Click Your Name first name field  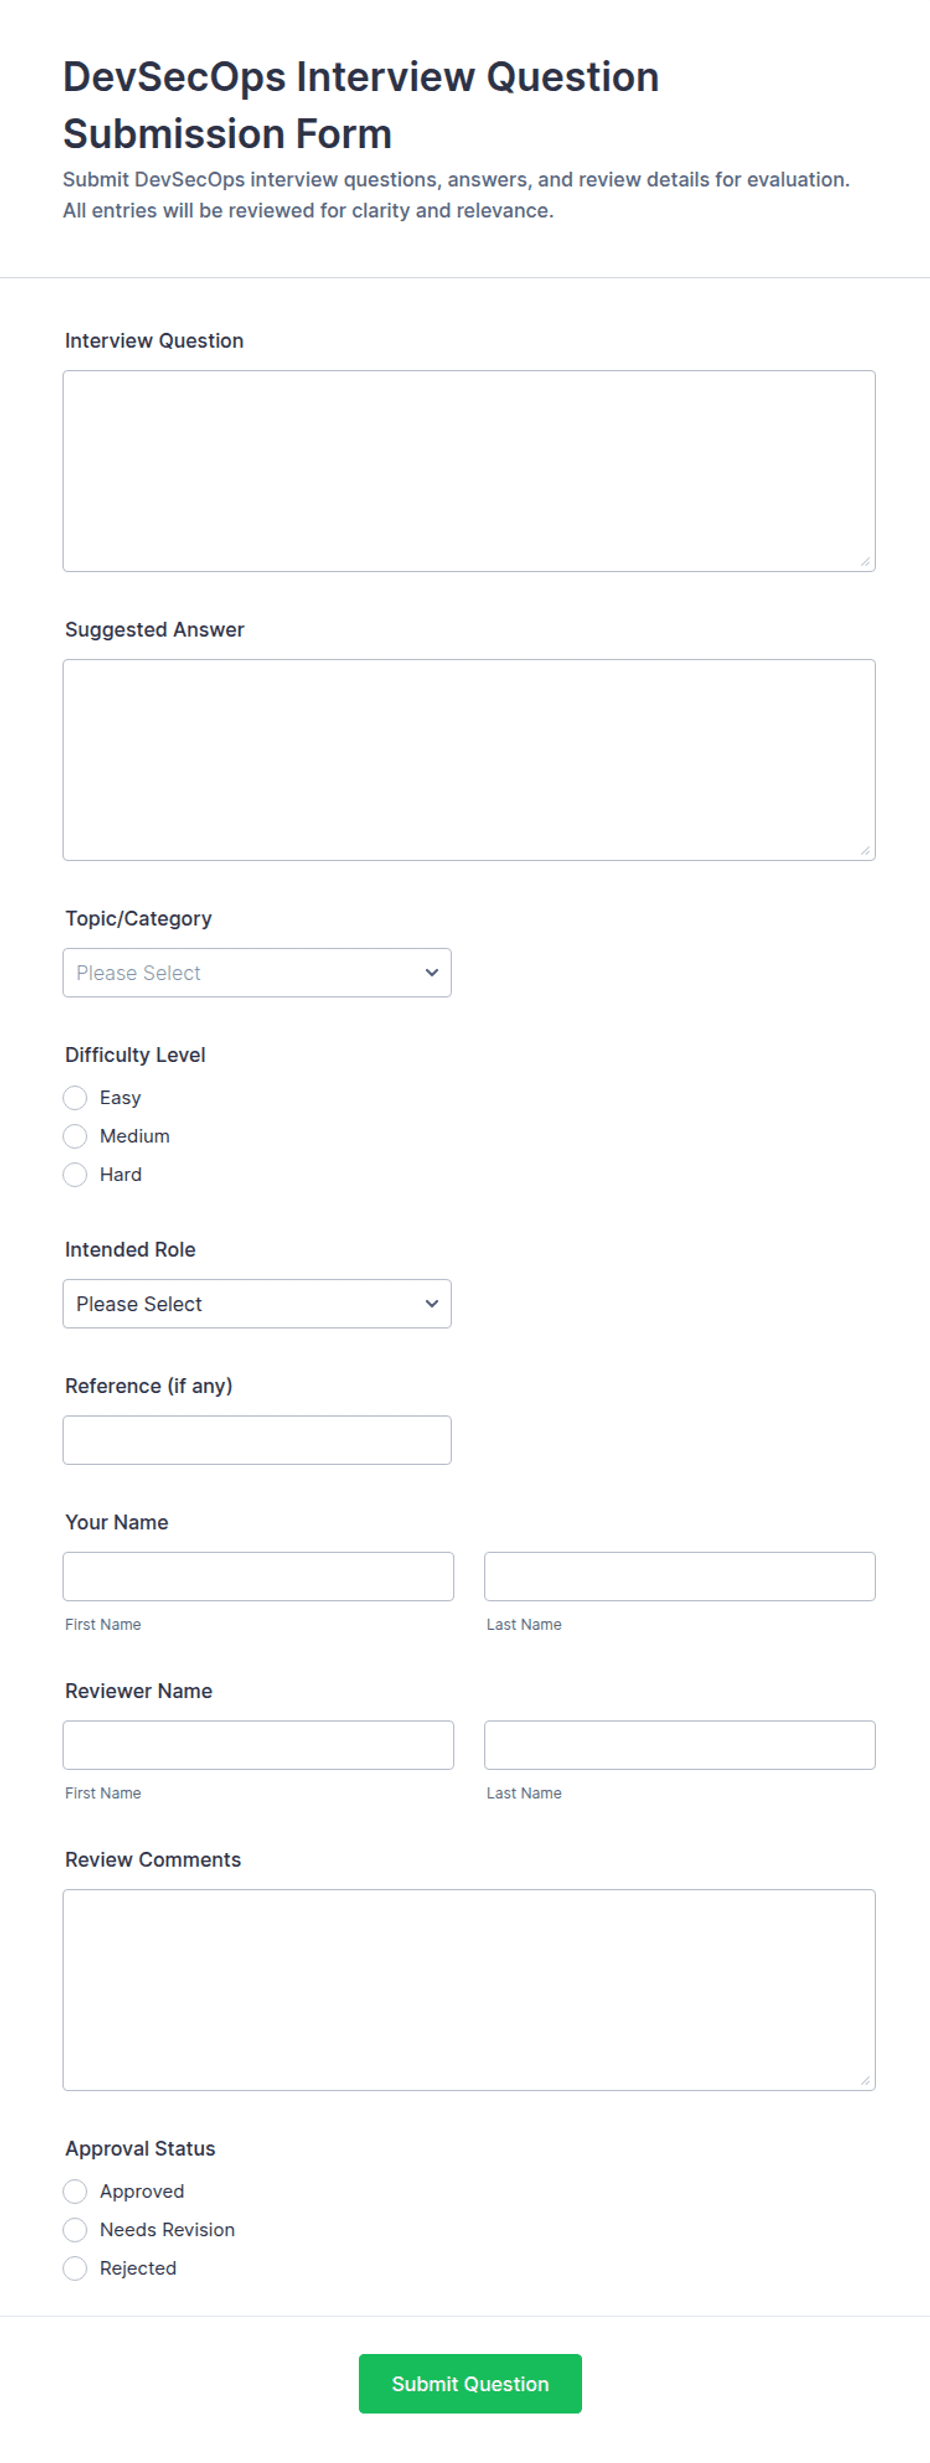(x=258, y=1577)
